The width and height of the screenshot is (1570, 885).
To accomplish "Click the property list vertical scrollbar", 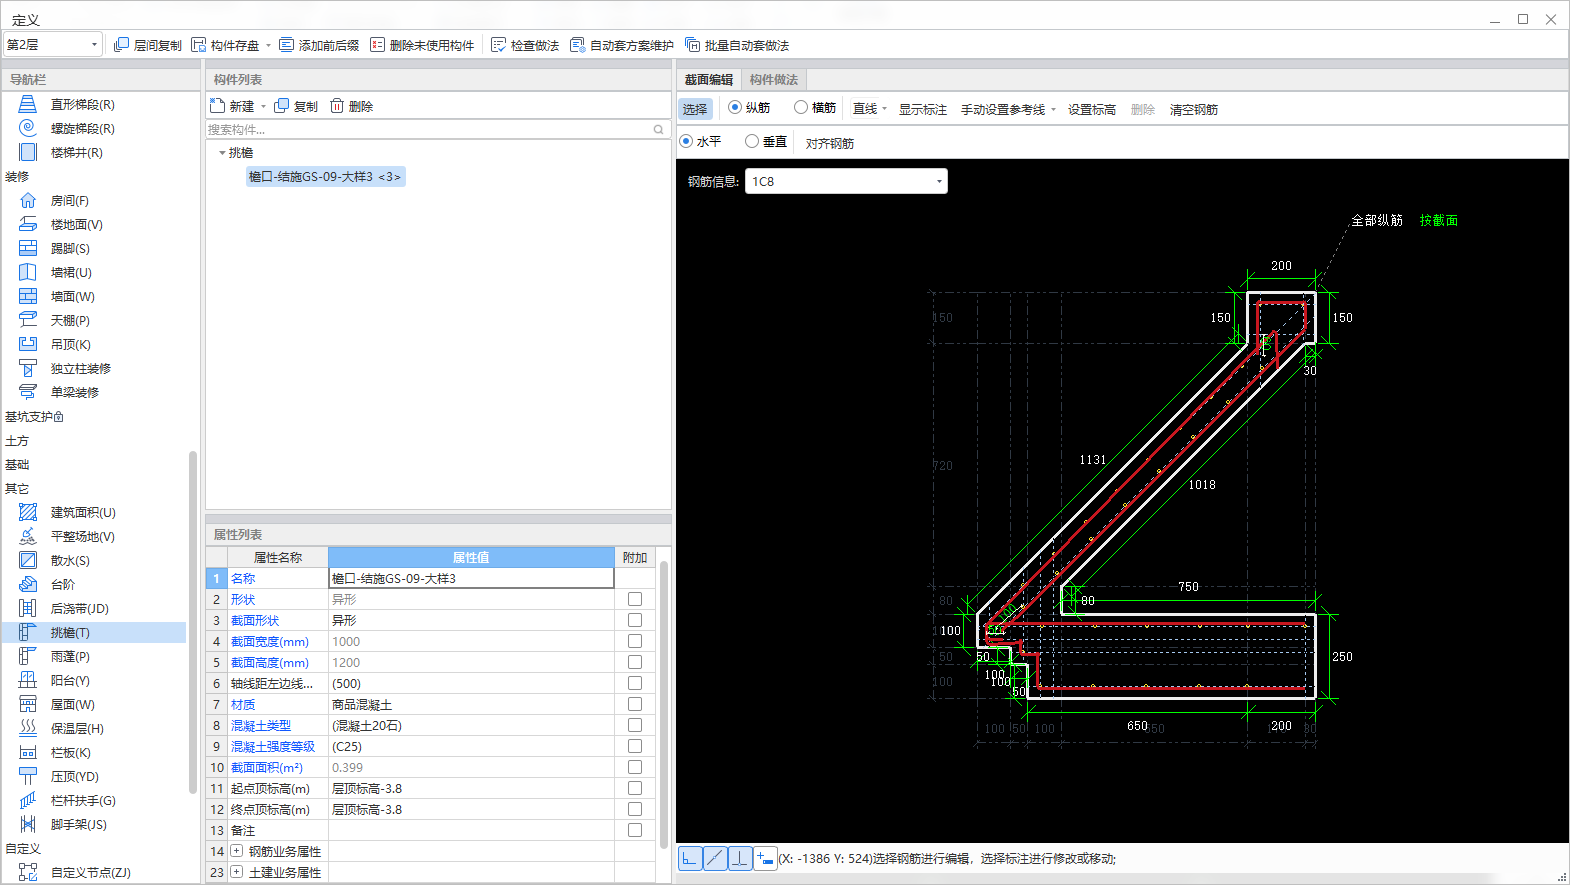I will point(663,705).
